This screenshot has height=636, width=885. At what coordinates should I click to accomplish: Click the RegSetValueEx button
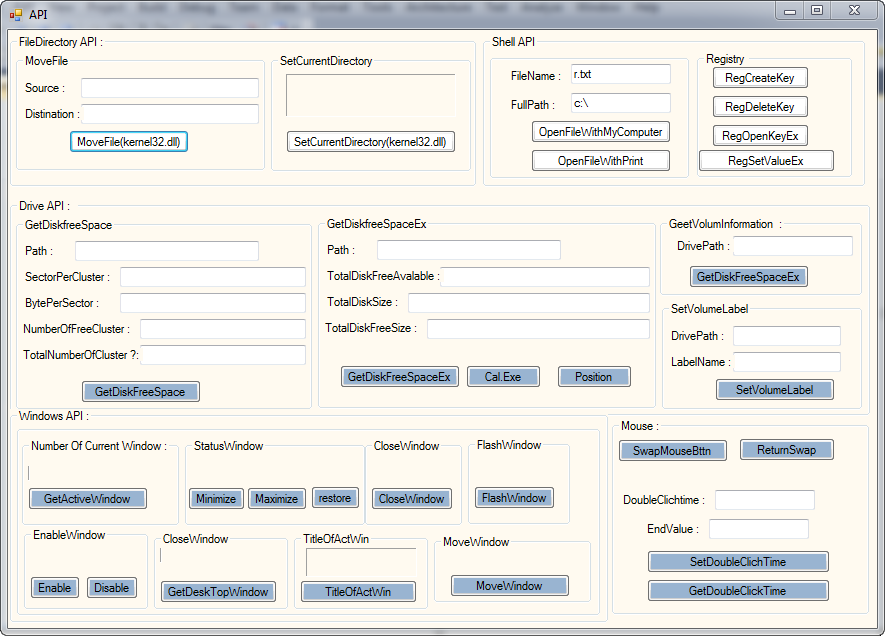click(x=766, y=161)
